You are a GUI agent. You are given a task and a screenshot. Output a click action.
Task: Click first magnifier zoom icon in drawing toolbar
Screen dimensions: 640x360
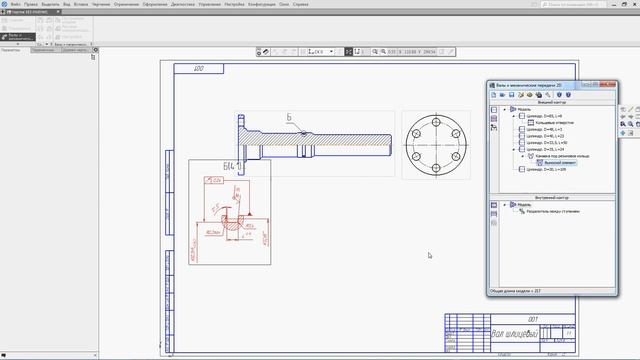[x=375, y=52]
